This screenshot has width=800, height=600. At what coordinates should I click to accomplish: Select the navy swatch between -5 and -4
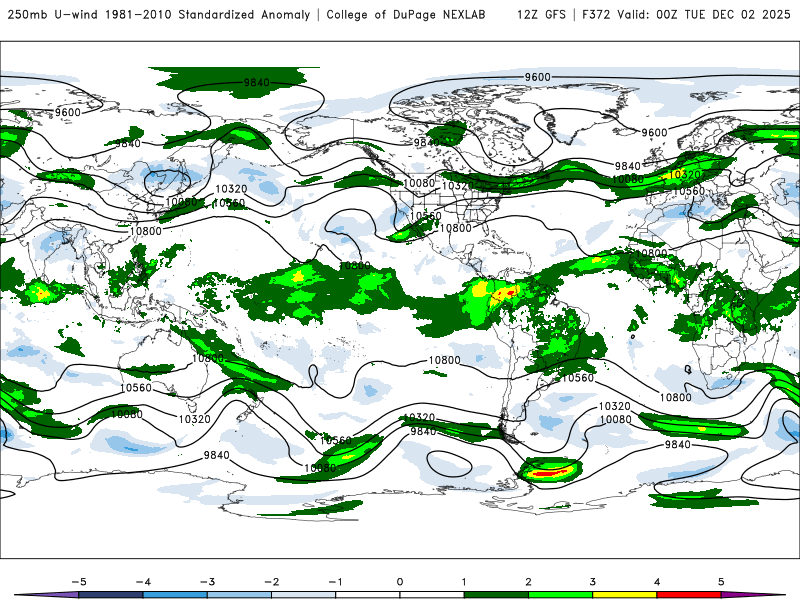click(111, 595)
